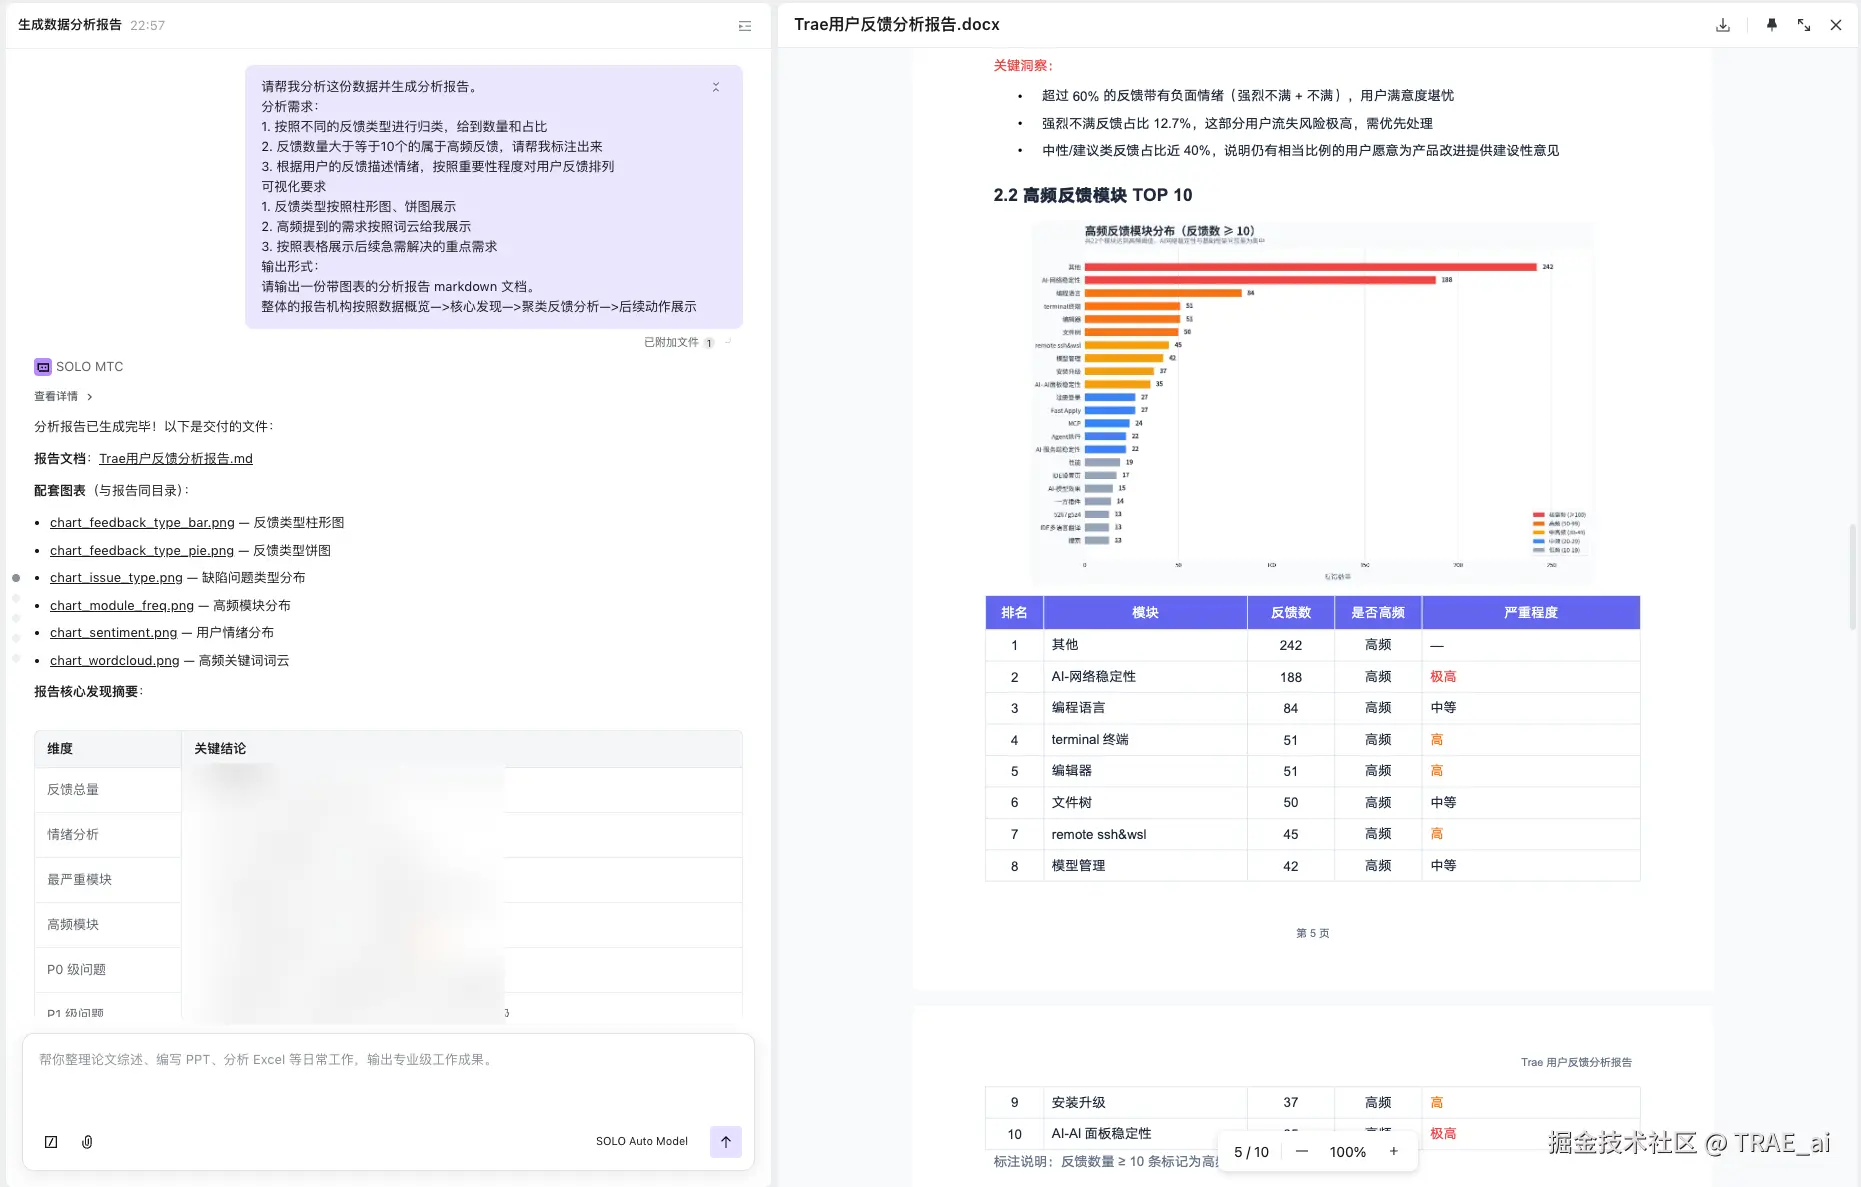Select the 编辑器 module cell
Viewport: 1861px width, 1187px height.
1145,771
